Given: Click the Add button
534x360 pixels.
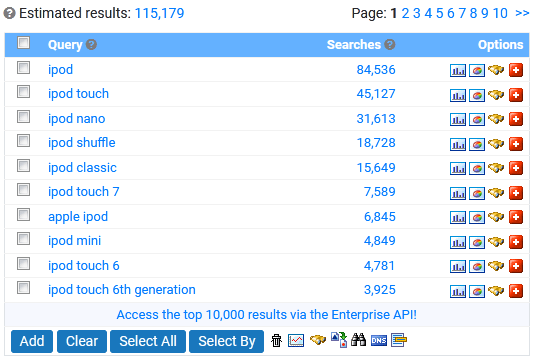Looking at the screenshot, I should tap(32, 341).
